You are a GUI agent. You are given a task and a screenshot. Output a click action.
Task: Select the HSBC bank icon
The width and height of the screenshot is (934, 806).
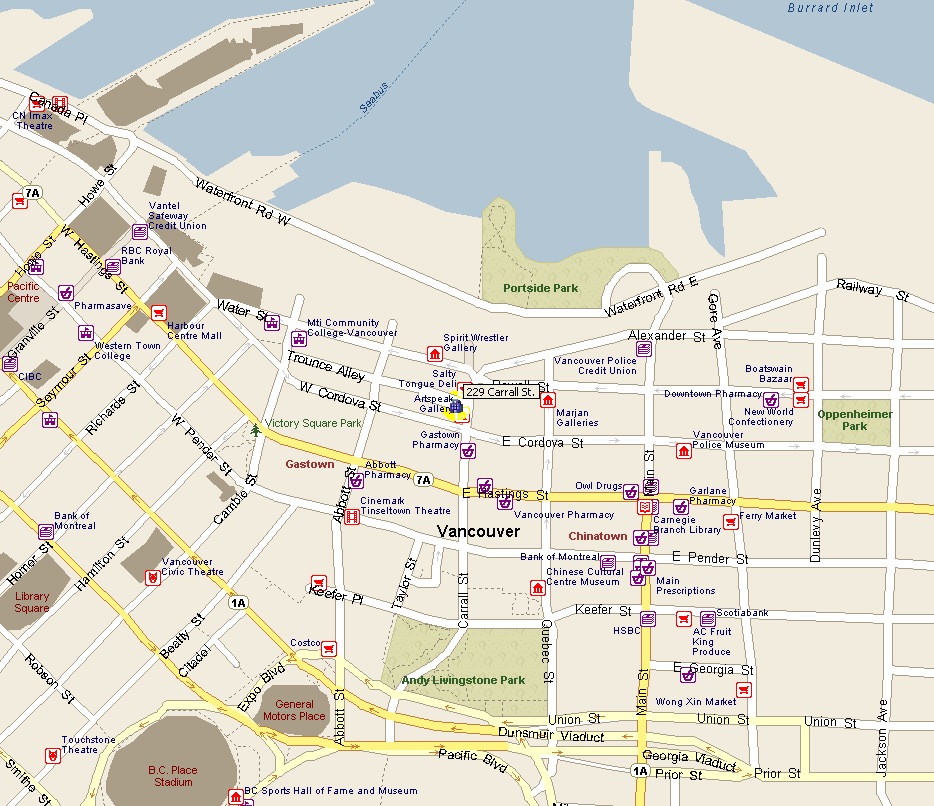coord(648,619)
